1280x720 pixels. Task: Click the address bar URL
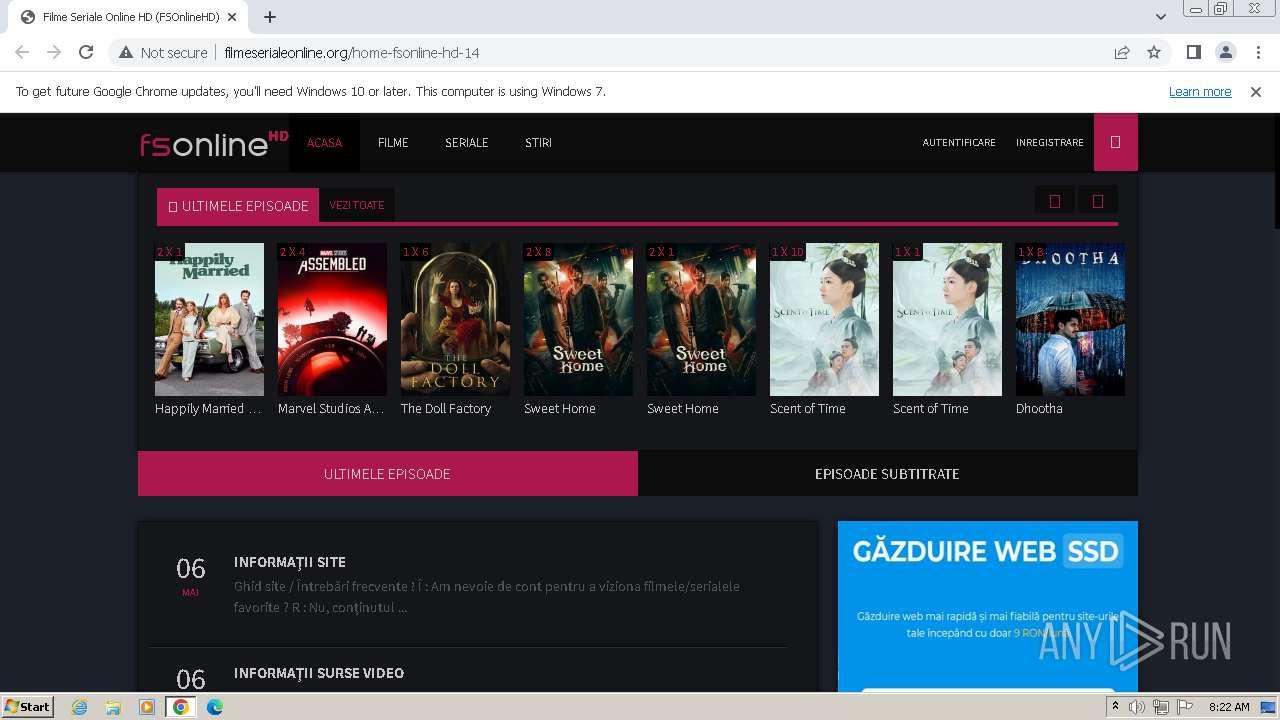pyautogui.click(x=352, y=52)
